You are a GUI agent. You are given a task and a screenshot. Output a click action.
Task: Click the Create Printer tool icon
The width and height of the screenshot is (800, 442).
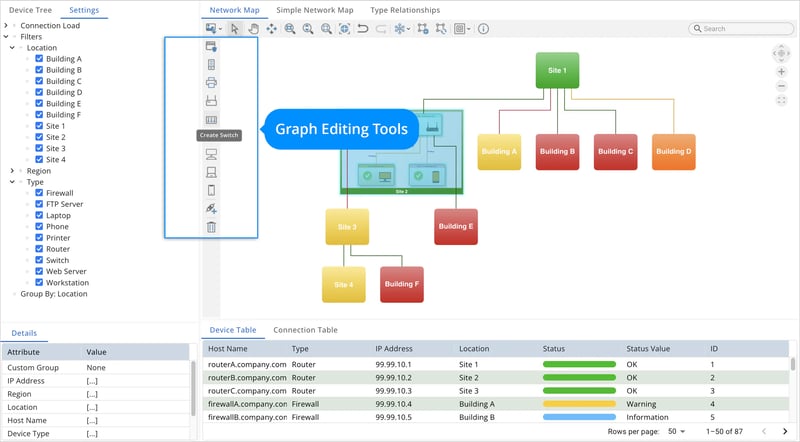pos(211,82)
